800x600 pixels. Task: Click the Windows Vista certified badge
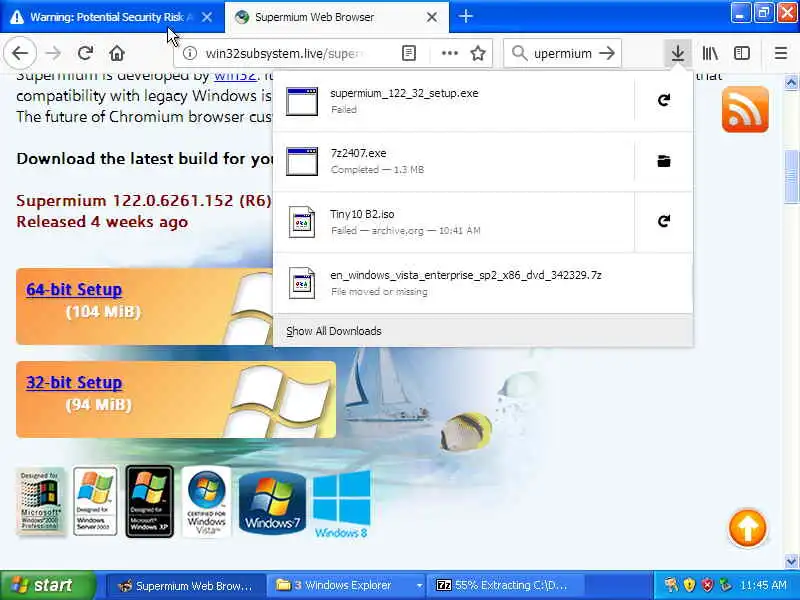tap(206, 501)
